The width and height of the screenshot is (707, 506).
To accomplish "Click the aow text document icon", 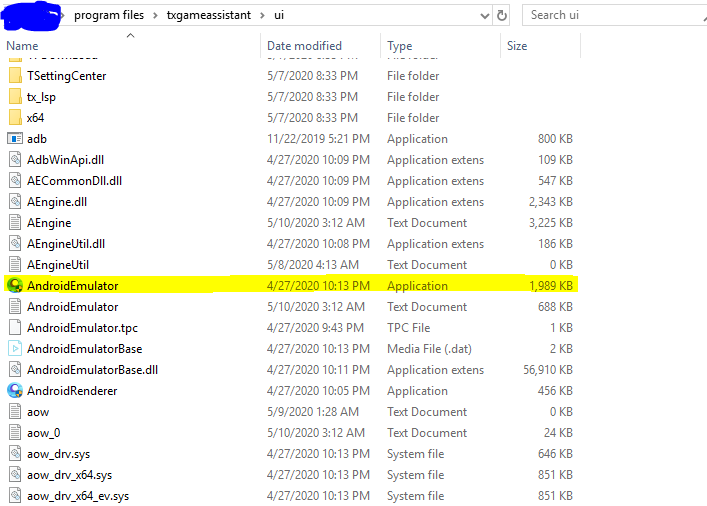I will point(15,412).
